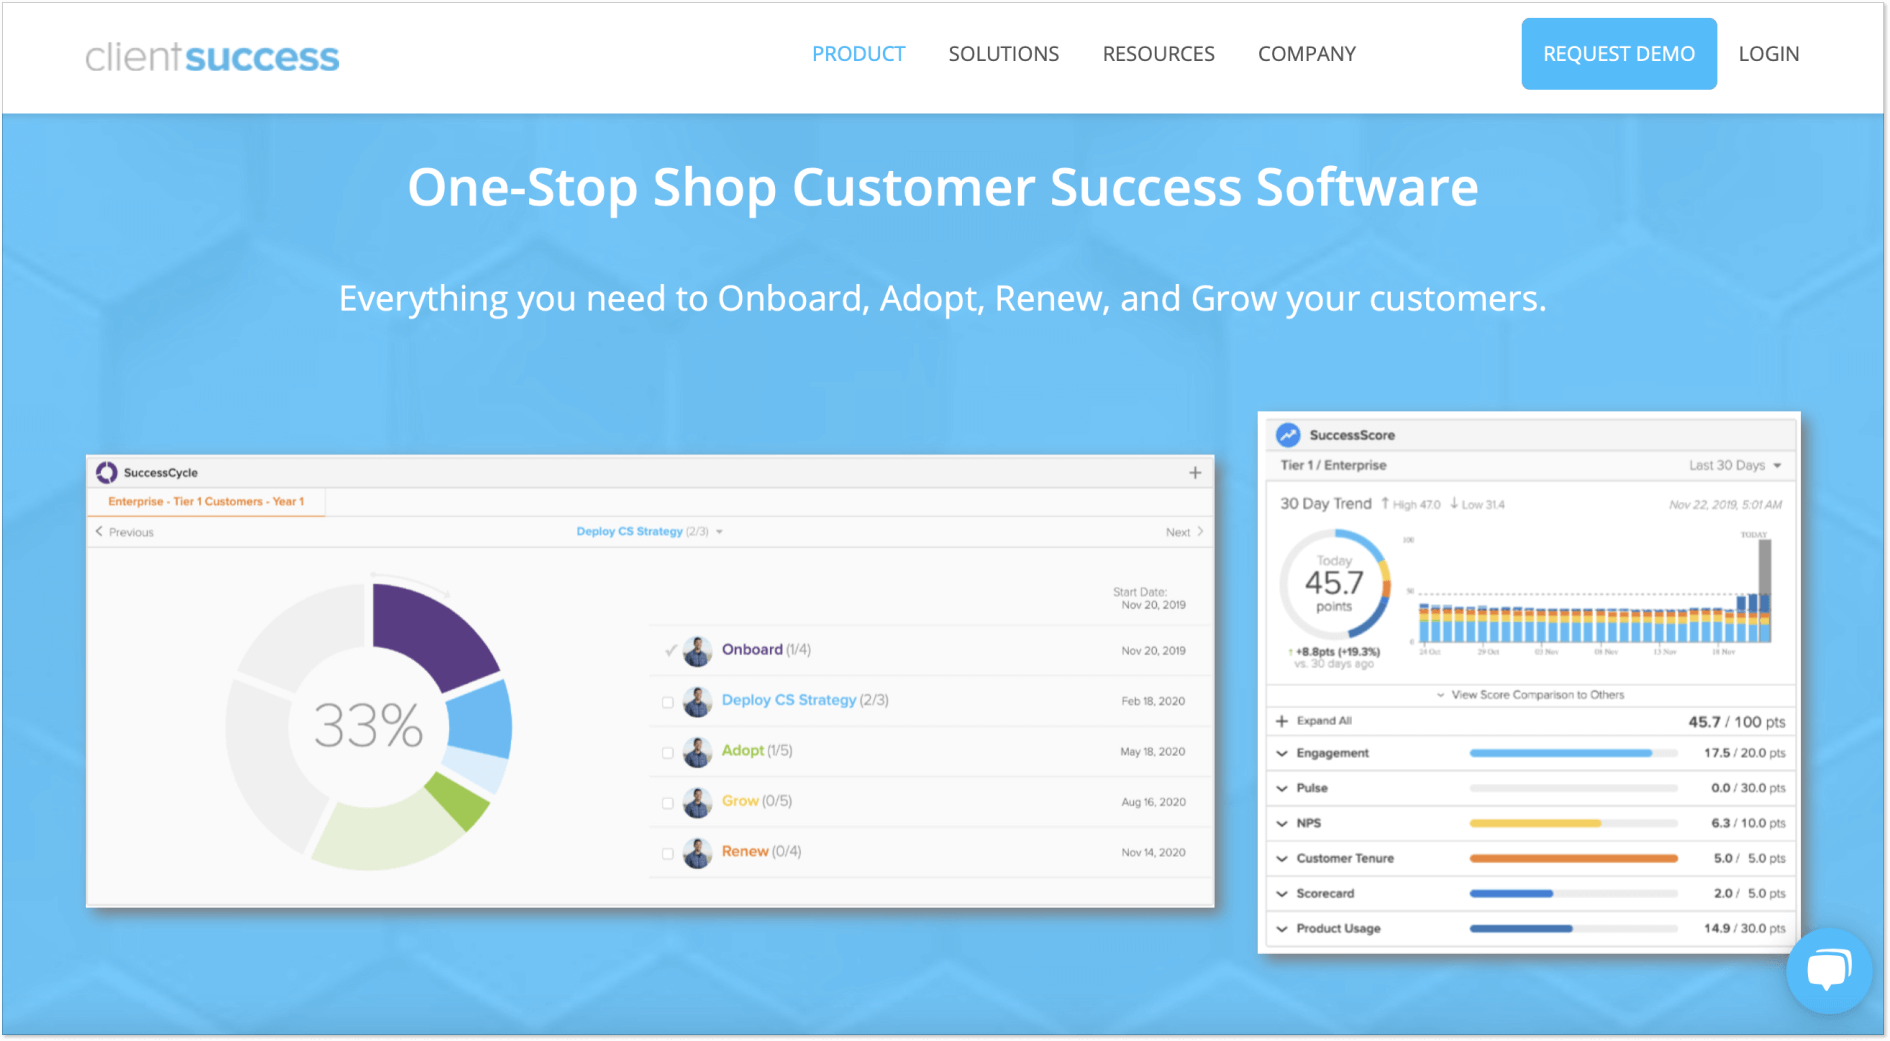This screenshot has width=1890, height=1041.
Task: Click the plus icon in SuccessCycle header
Action: pos(1195,472)
